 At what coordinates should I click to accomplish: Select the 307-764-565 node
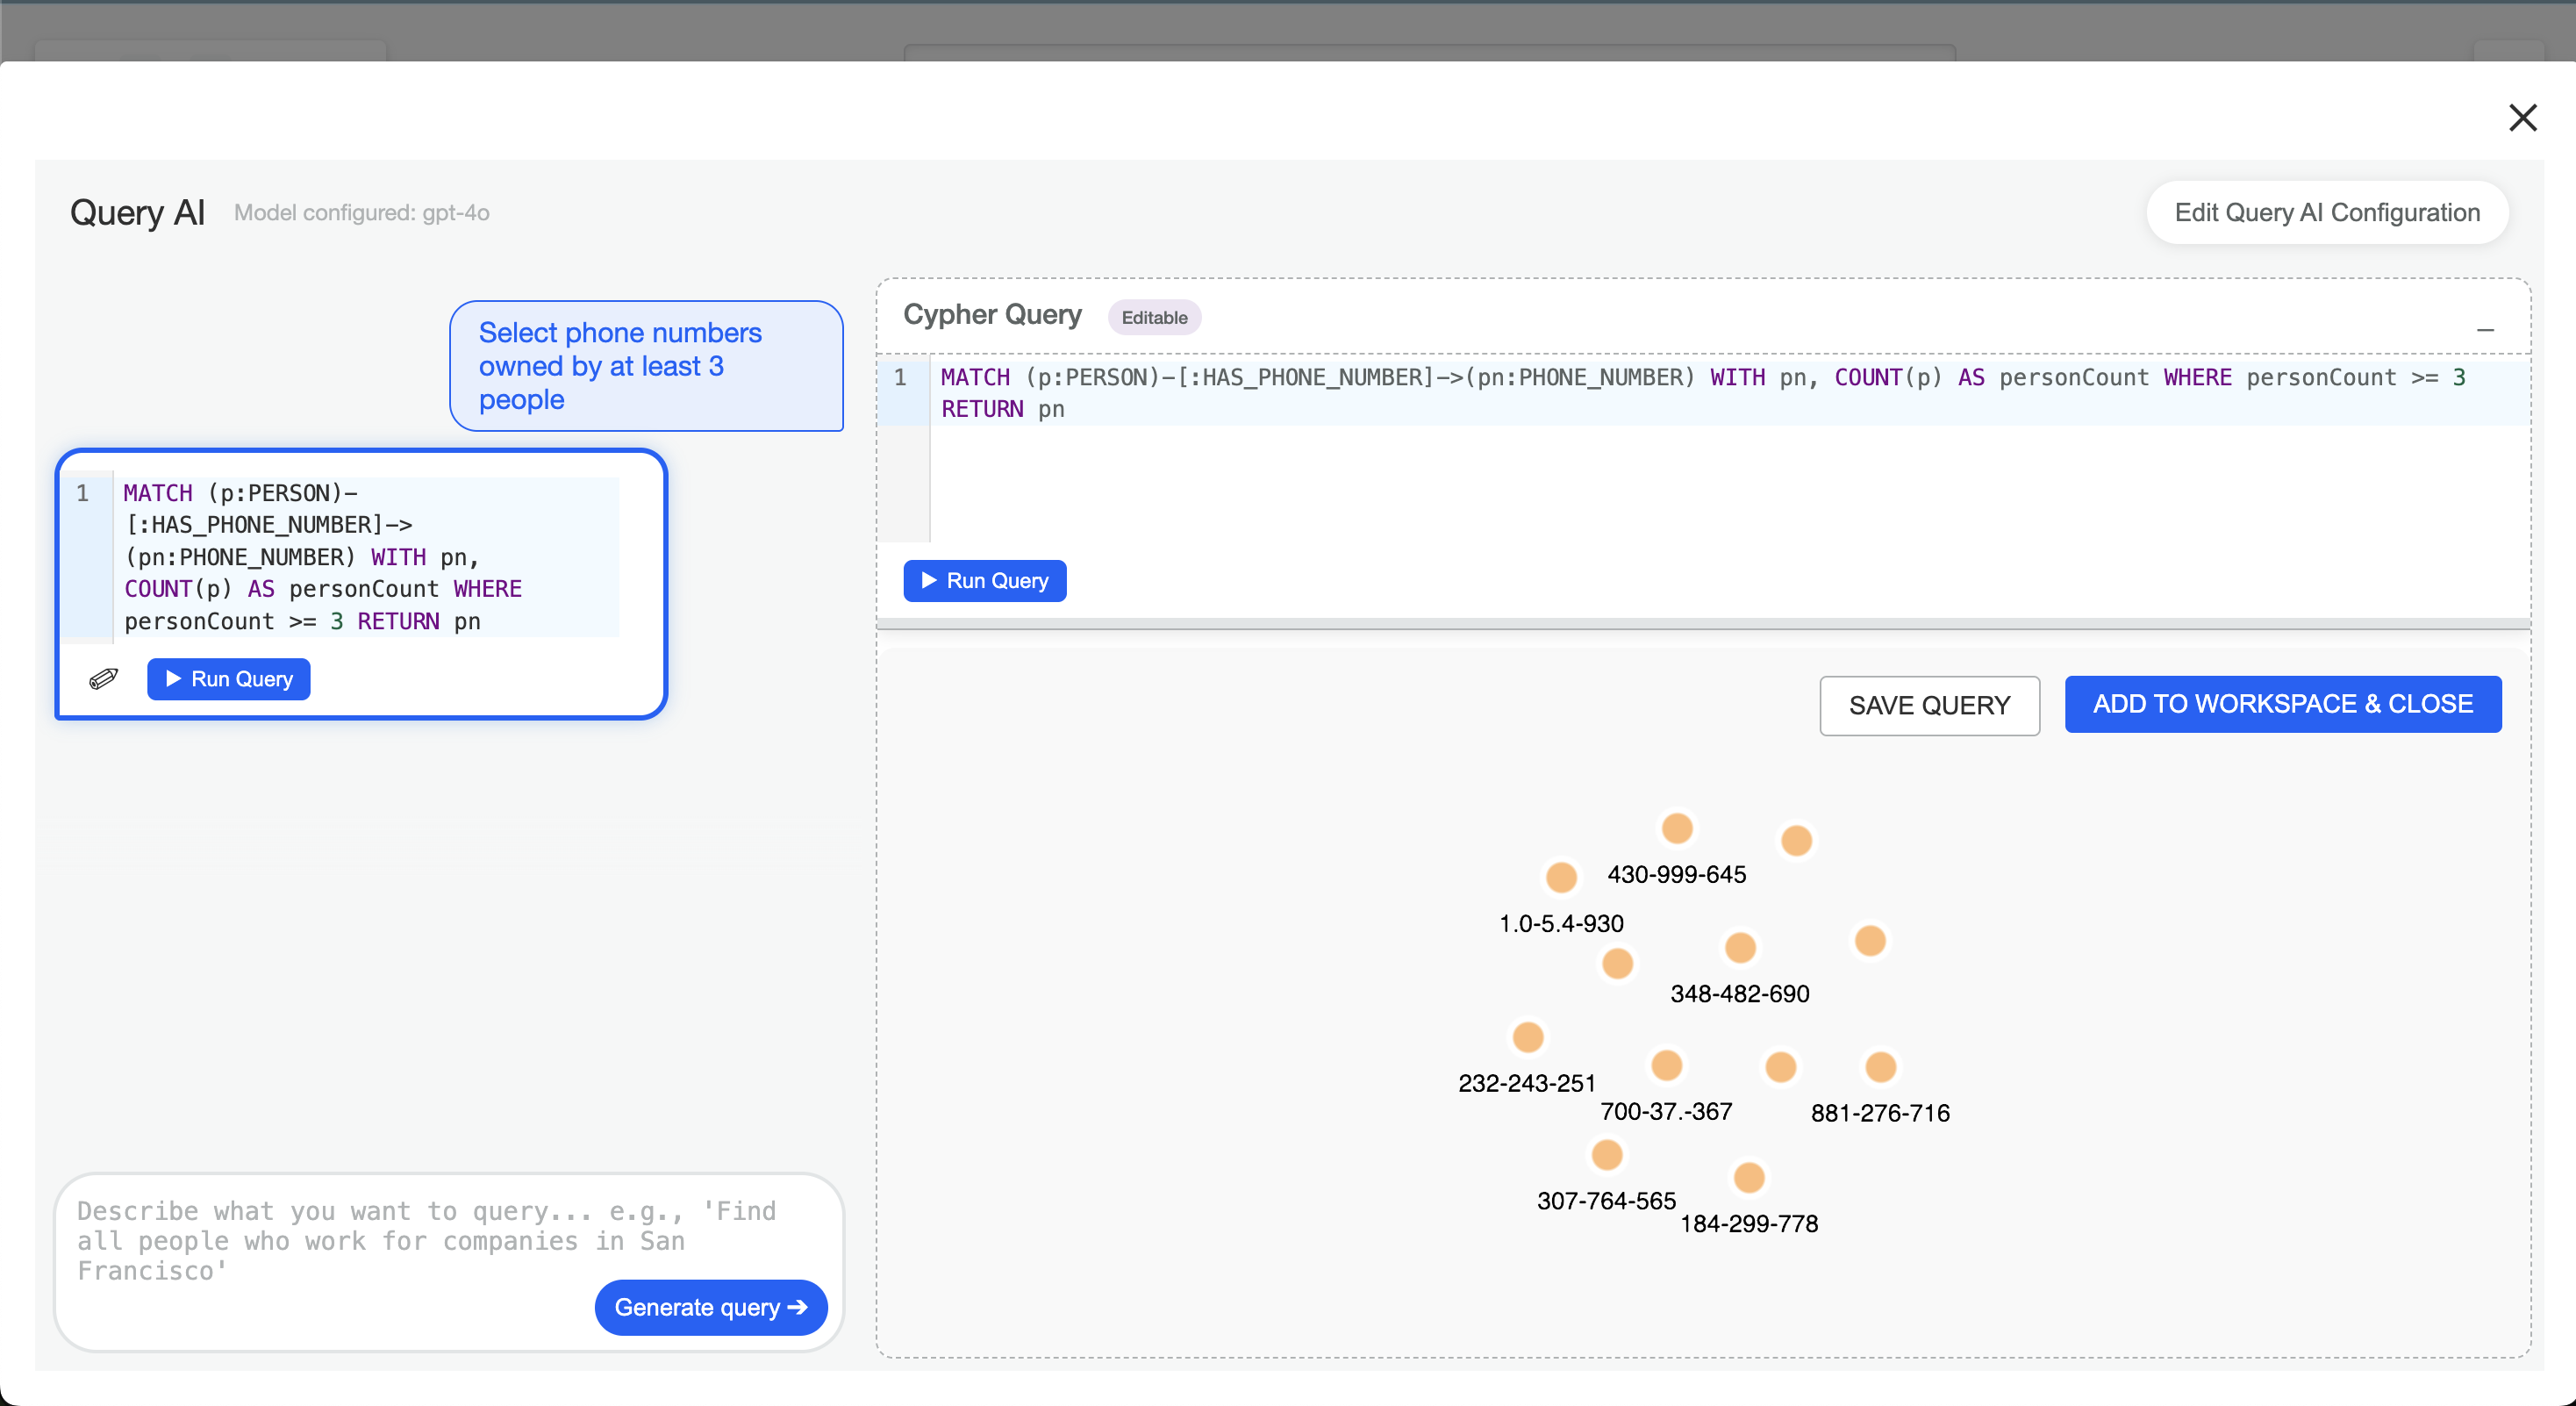(1607, 1155)
